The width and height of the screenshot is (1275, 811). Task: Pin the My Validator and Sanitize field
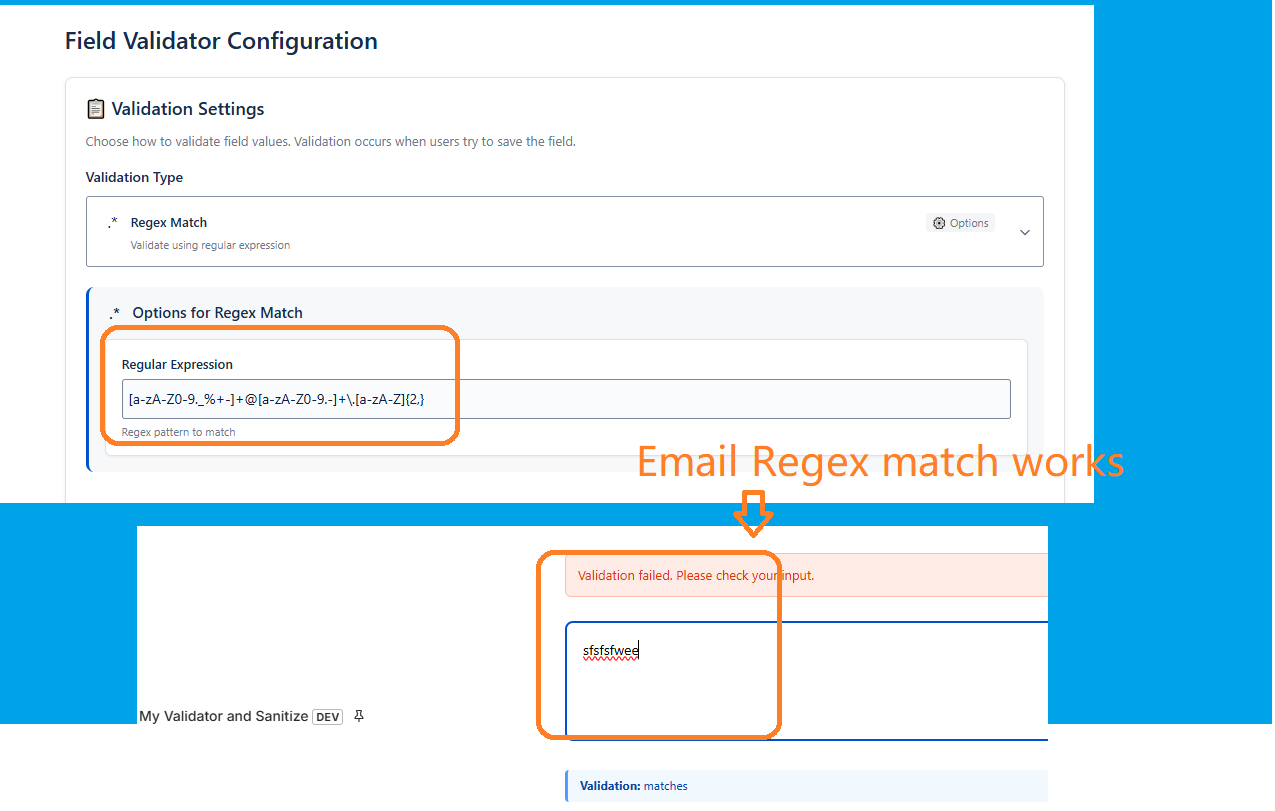point(359,716)
